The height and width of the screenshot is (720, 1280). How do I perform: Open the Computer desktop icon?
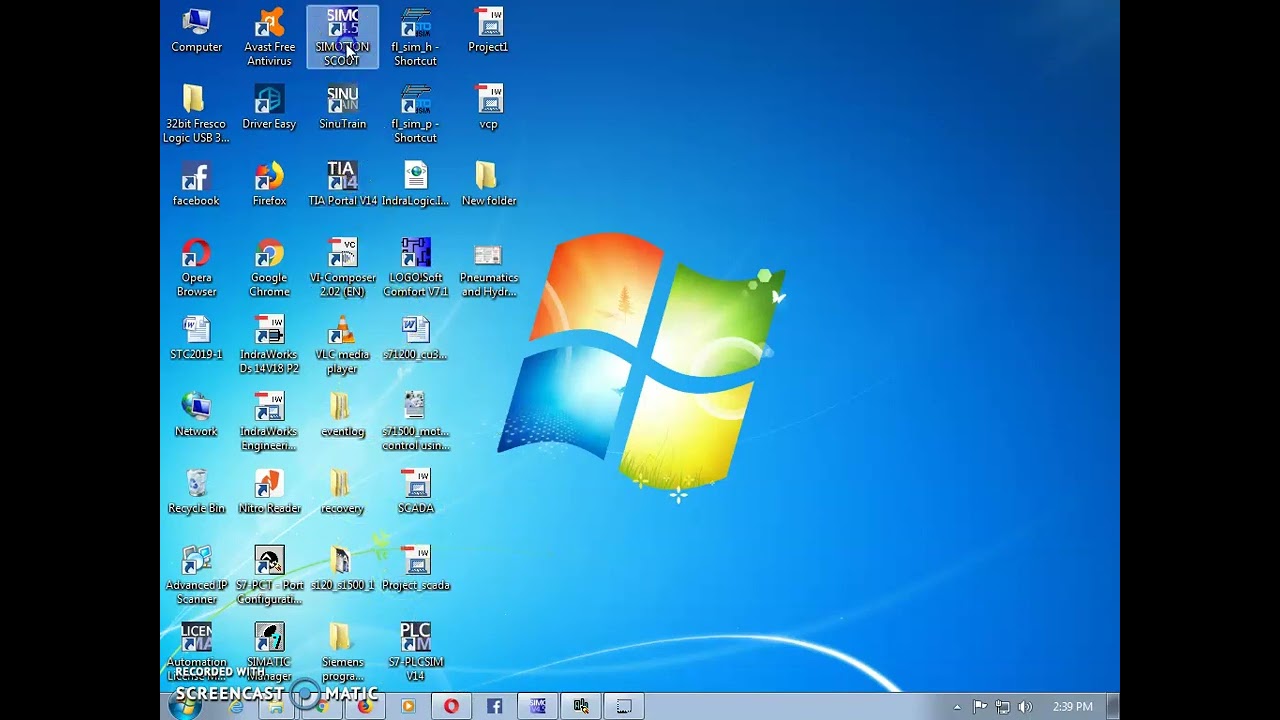(x=196, y=31)
